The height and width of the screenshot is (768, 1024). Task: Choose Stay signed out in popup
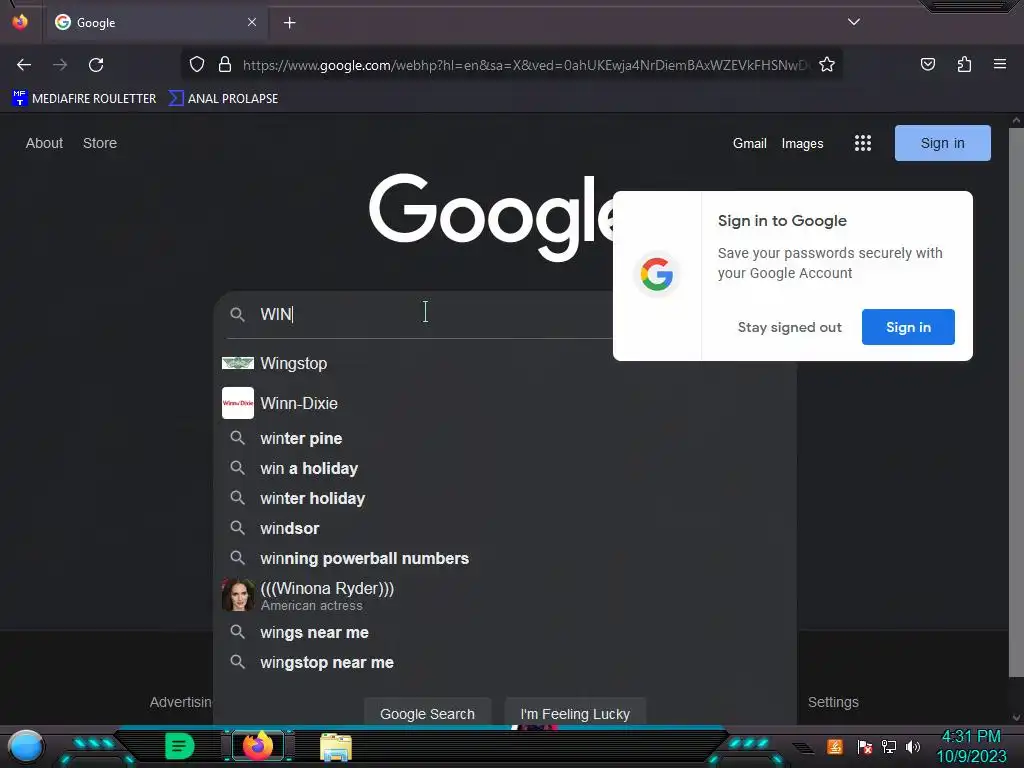[790, 327]
